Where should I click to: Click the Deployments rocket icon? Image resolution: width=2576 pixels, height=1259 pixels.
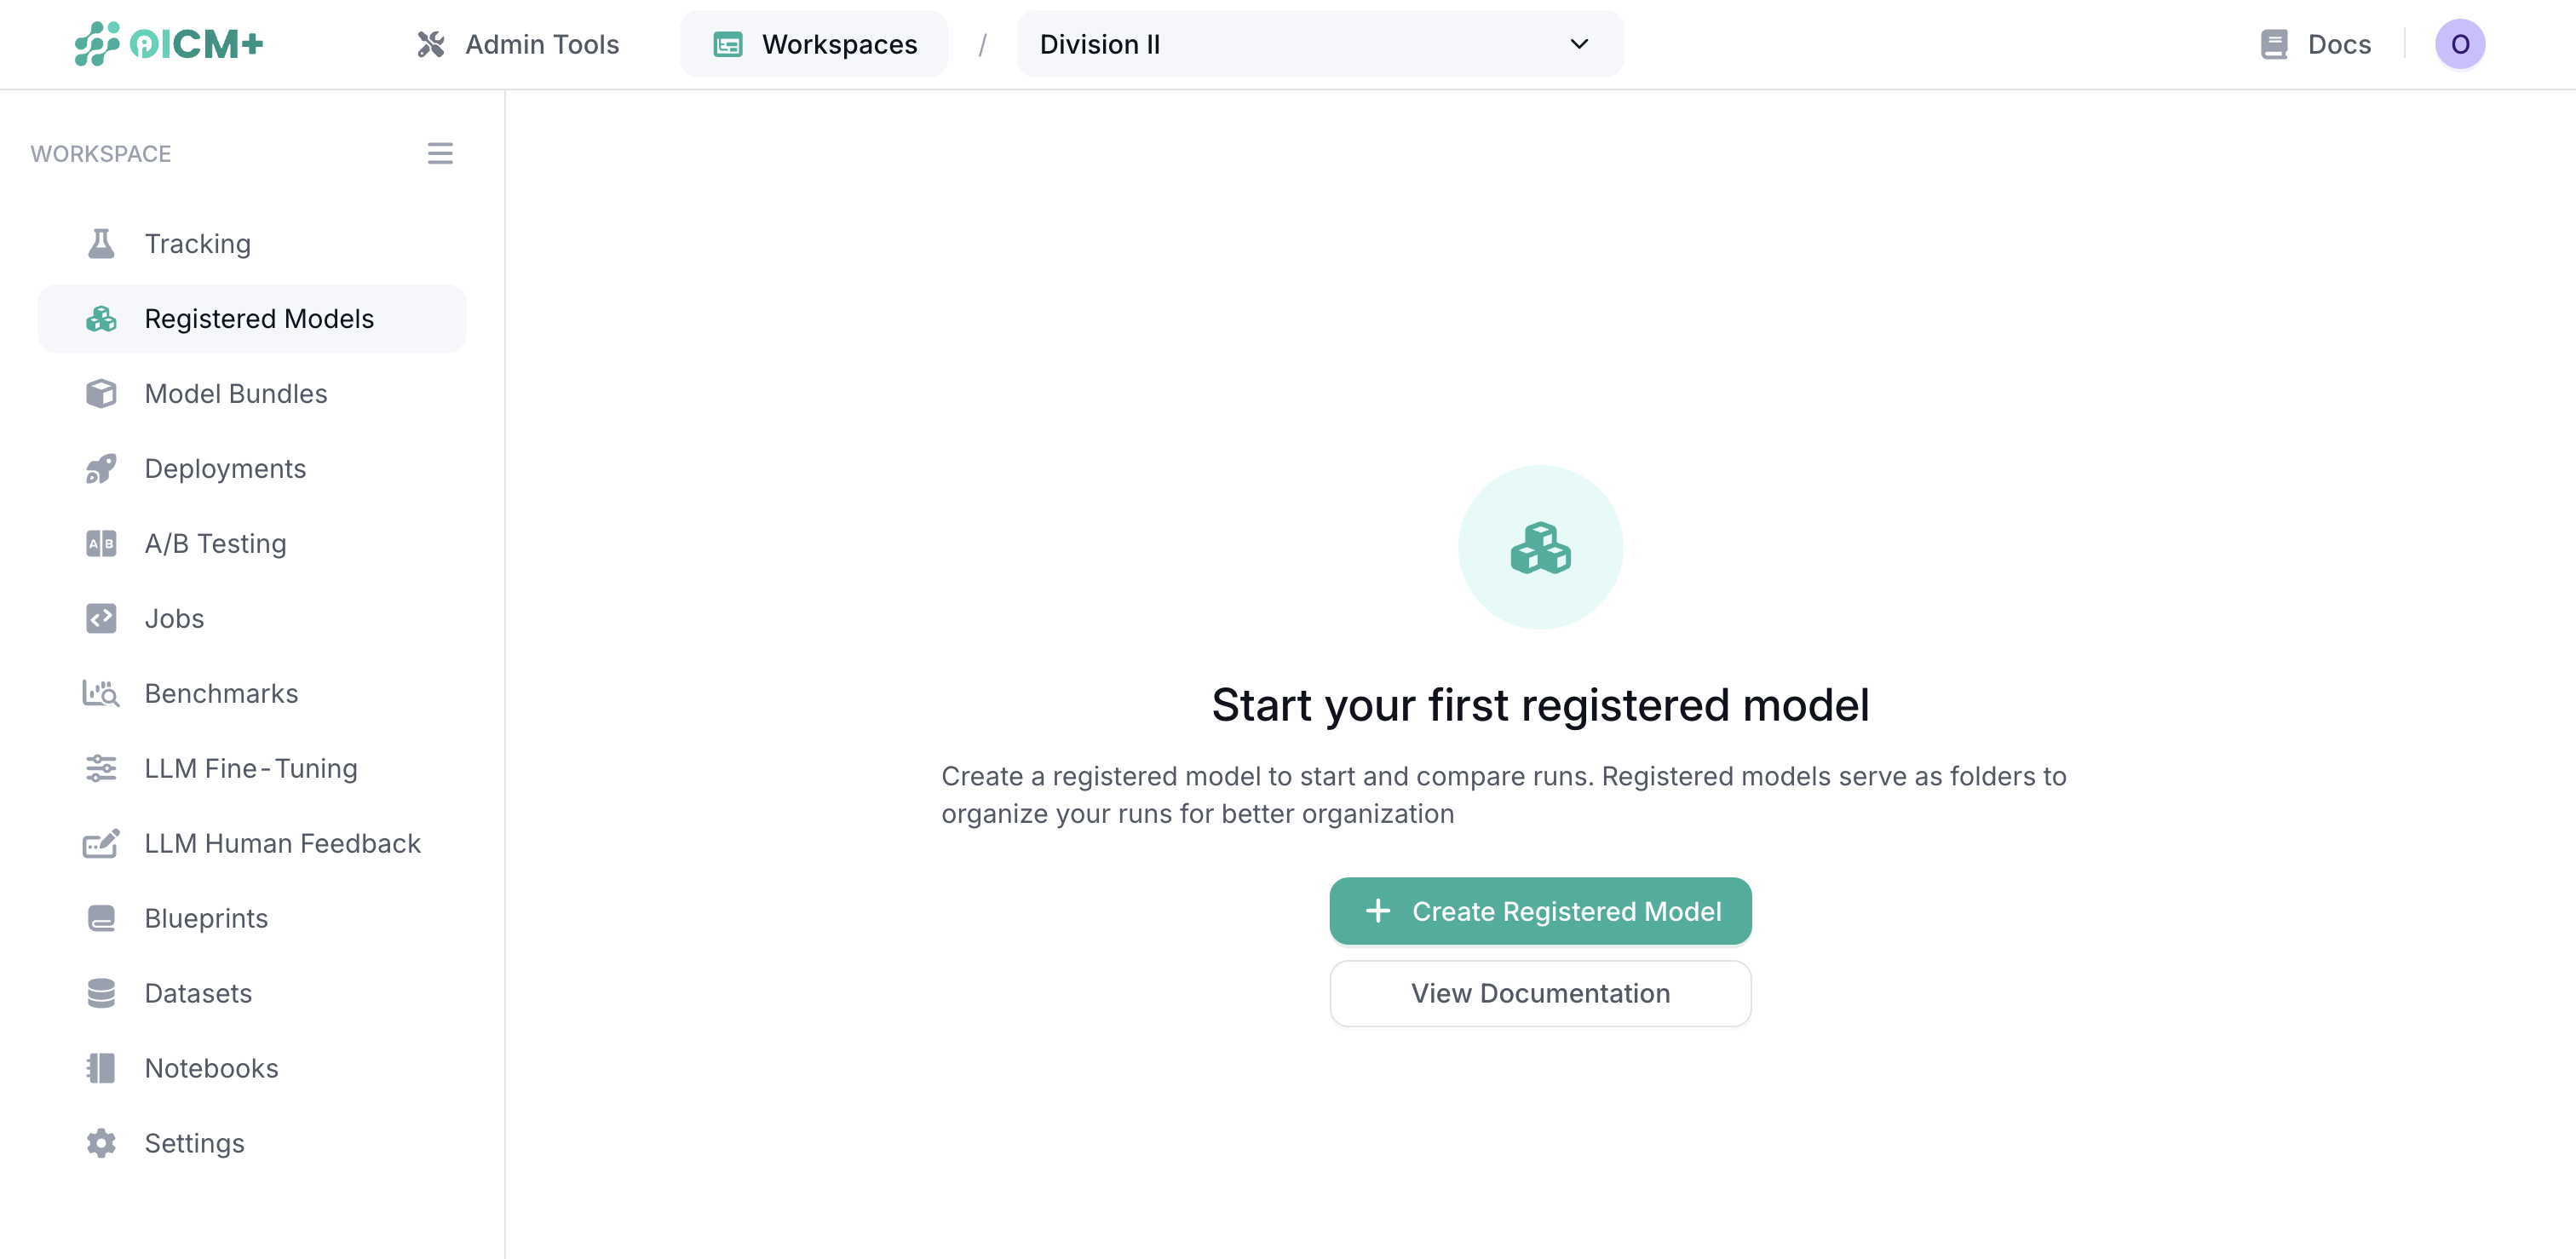(x=101, y=468)
